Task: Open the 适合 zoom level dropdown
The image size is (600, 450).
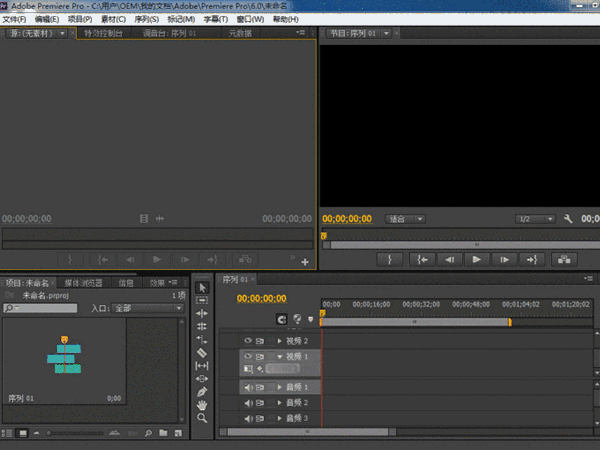Action: pos(405,219)
